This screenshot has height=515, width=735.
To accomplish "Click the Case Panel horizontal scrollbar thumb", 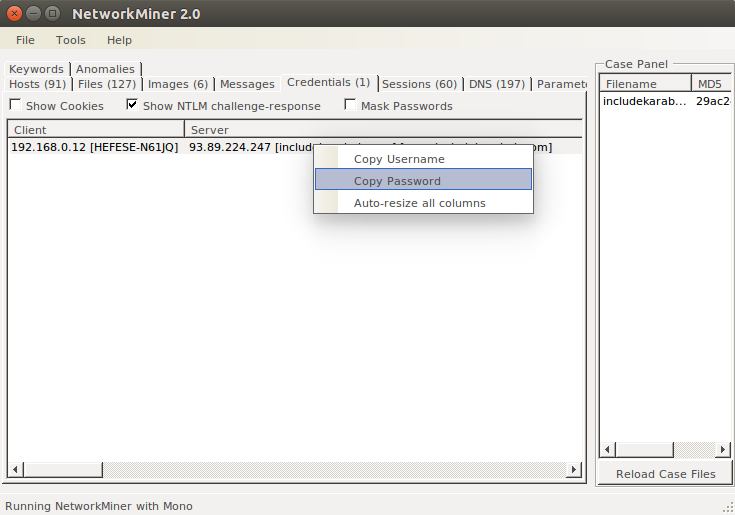I will tap(645, 449).
